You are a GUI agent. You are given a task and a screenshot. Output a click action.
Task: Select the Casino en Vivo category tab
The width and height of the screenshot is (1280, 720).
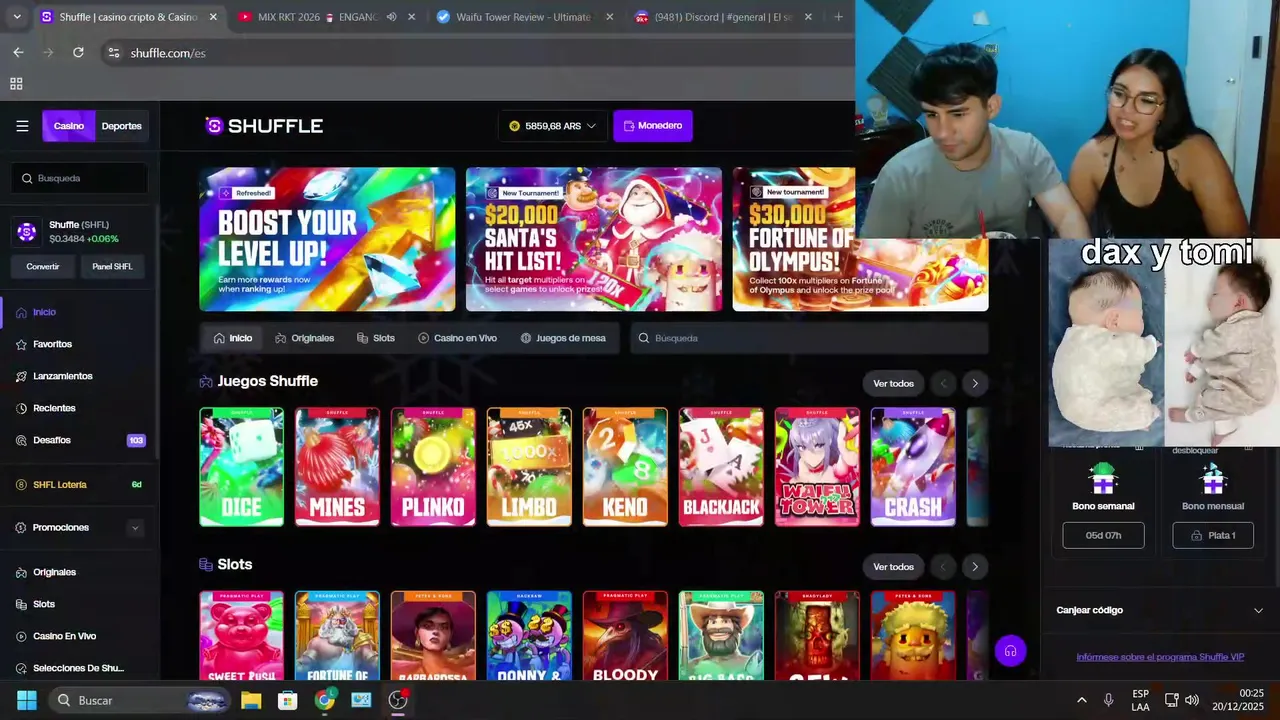tap(457, 338)
